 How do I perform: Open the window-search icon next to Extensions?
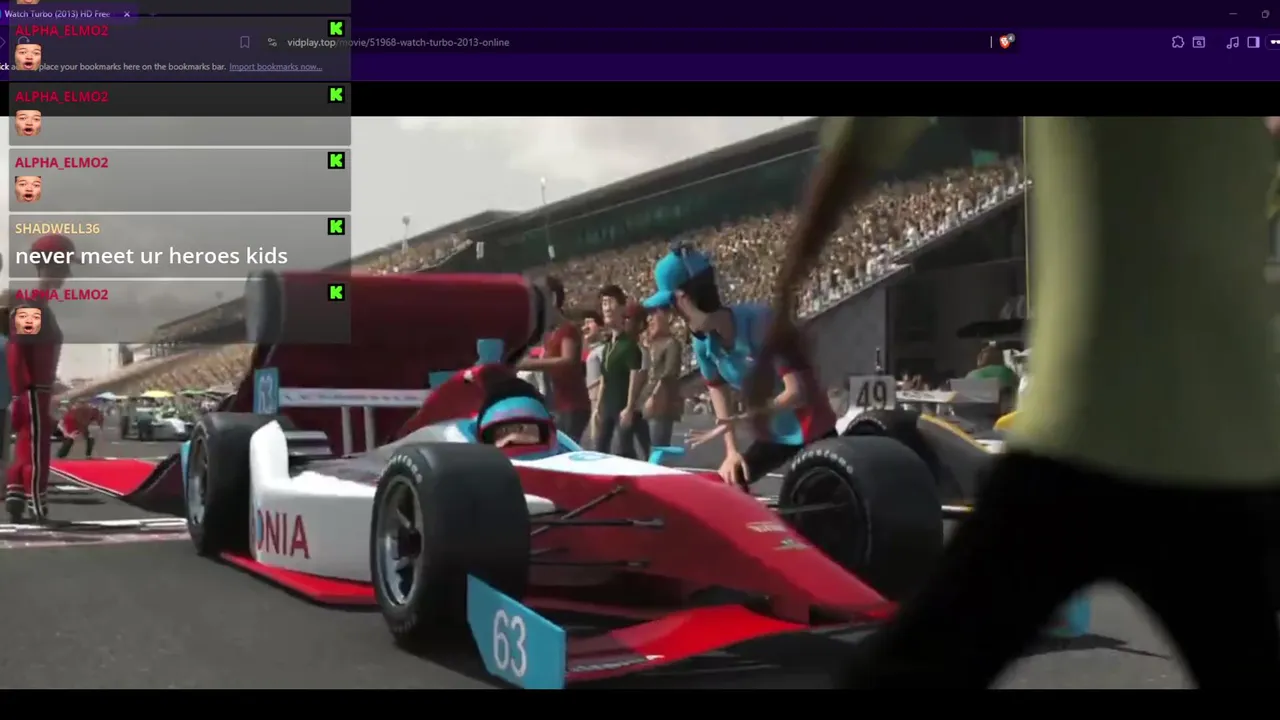tap(1199, 42)
